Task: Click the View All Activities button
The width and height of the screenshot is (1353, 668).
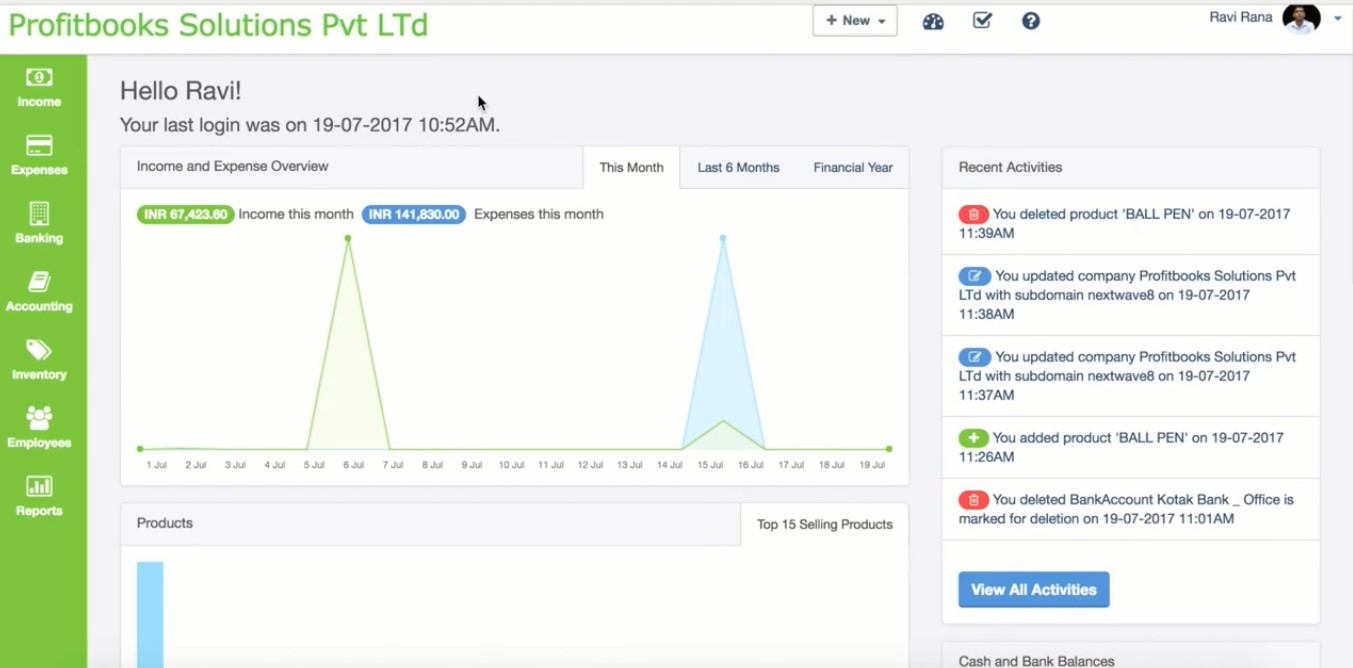Action: pos(1034,590)
